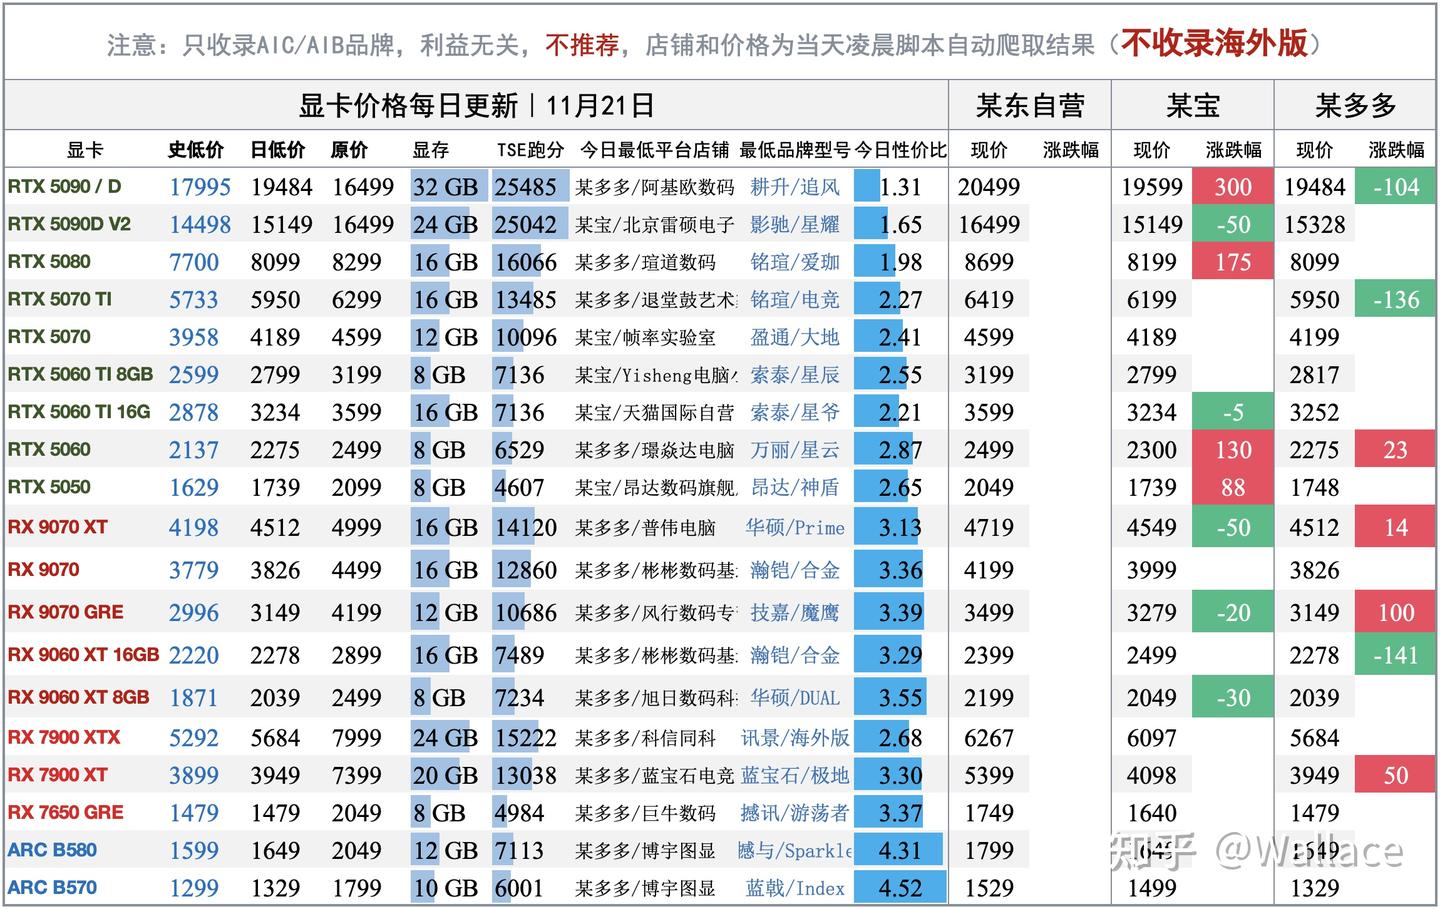Click the 铭瑄/爱珈 brand model cell
The height and width of the screenshot is (909, 1440).
(x=795, y=262)
